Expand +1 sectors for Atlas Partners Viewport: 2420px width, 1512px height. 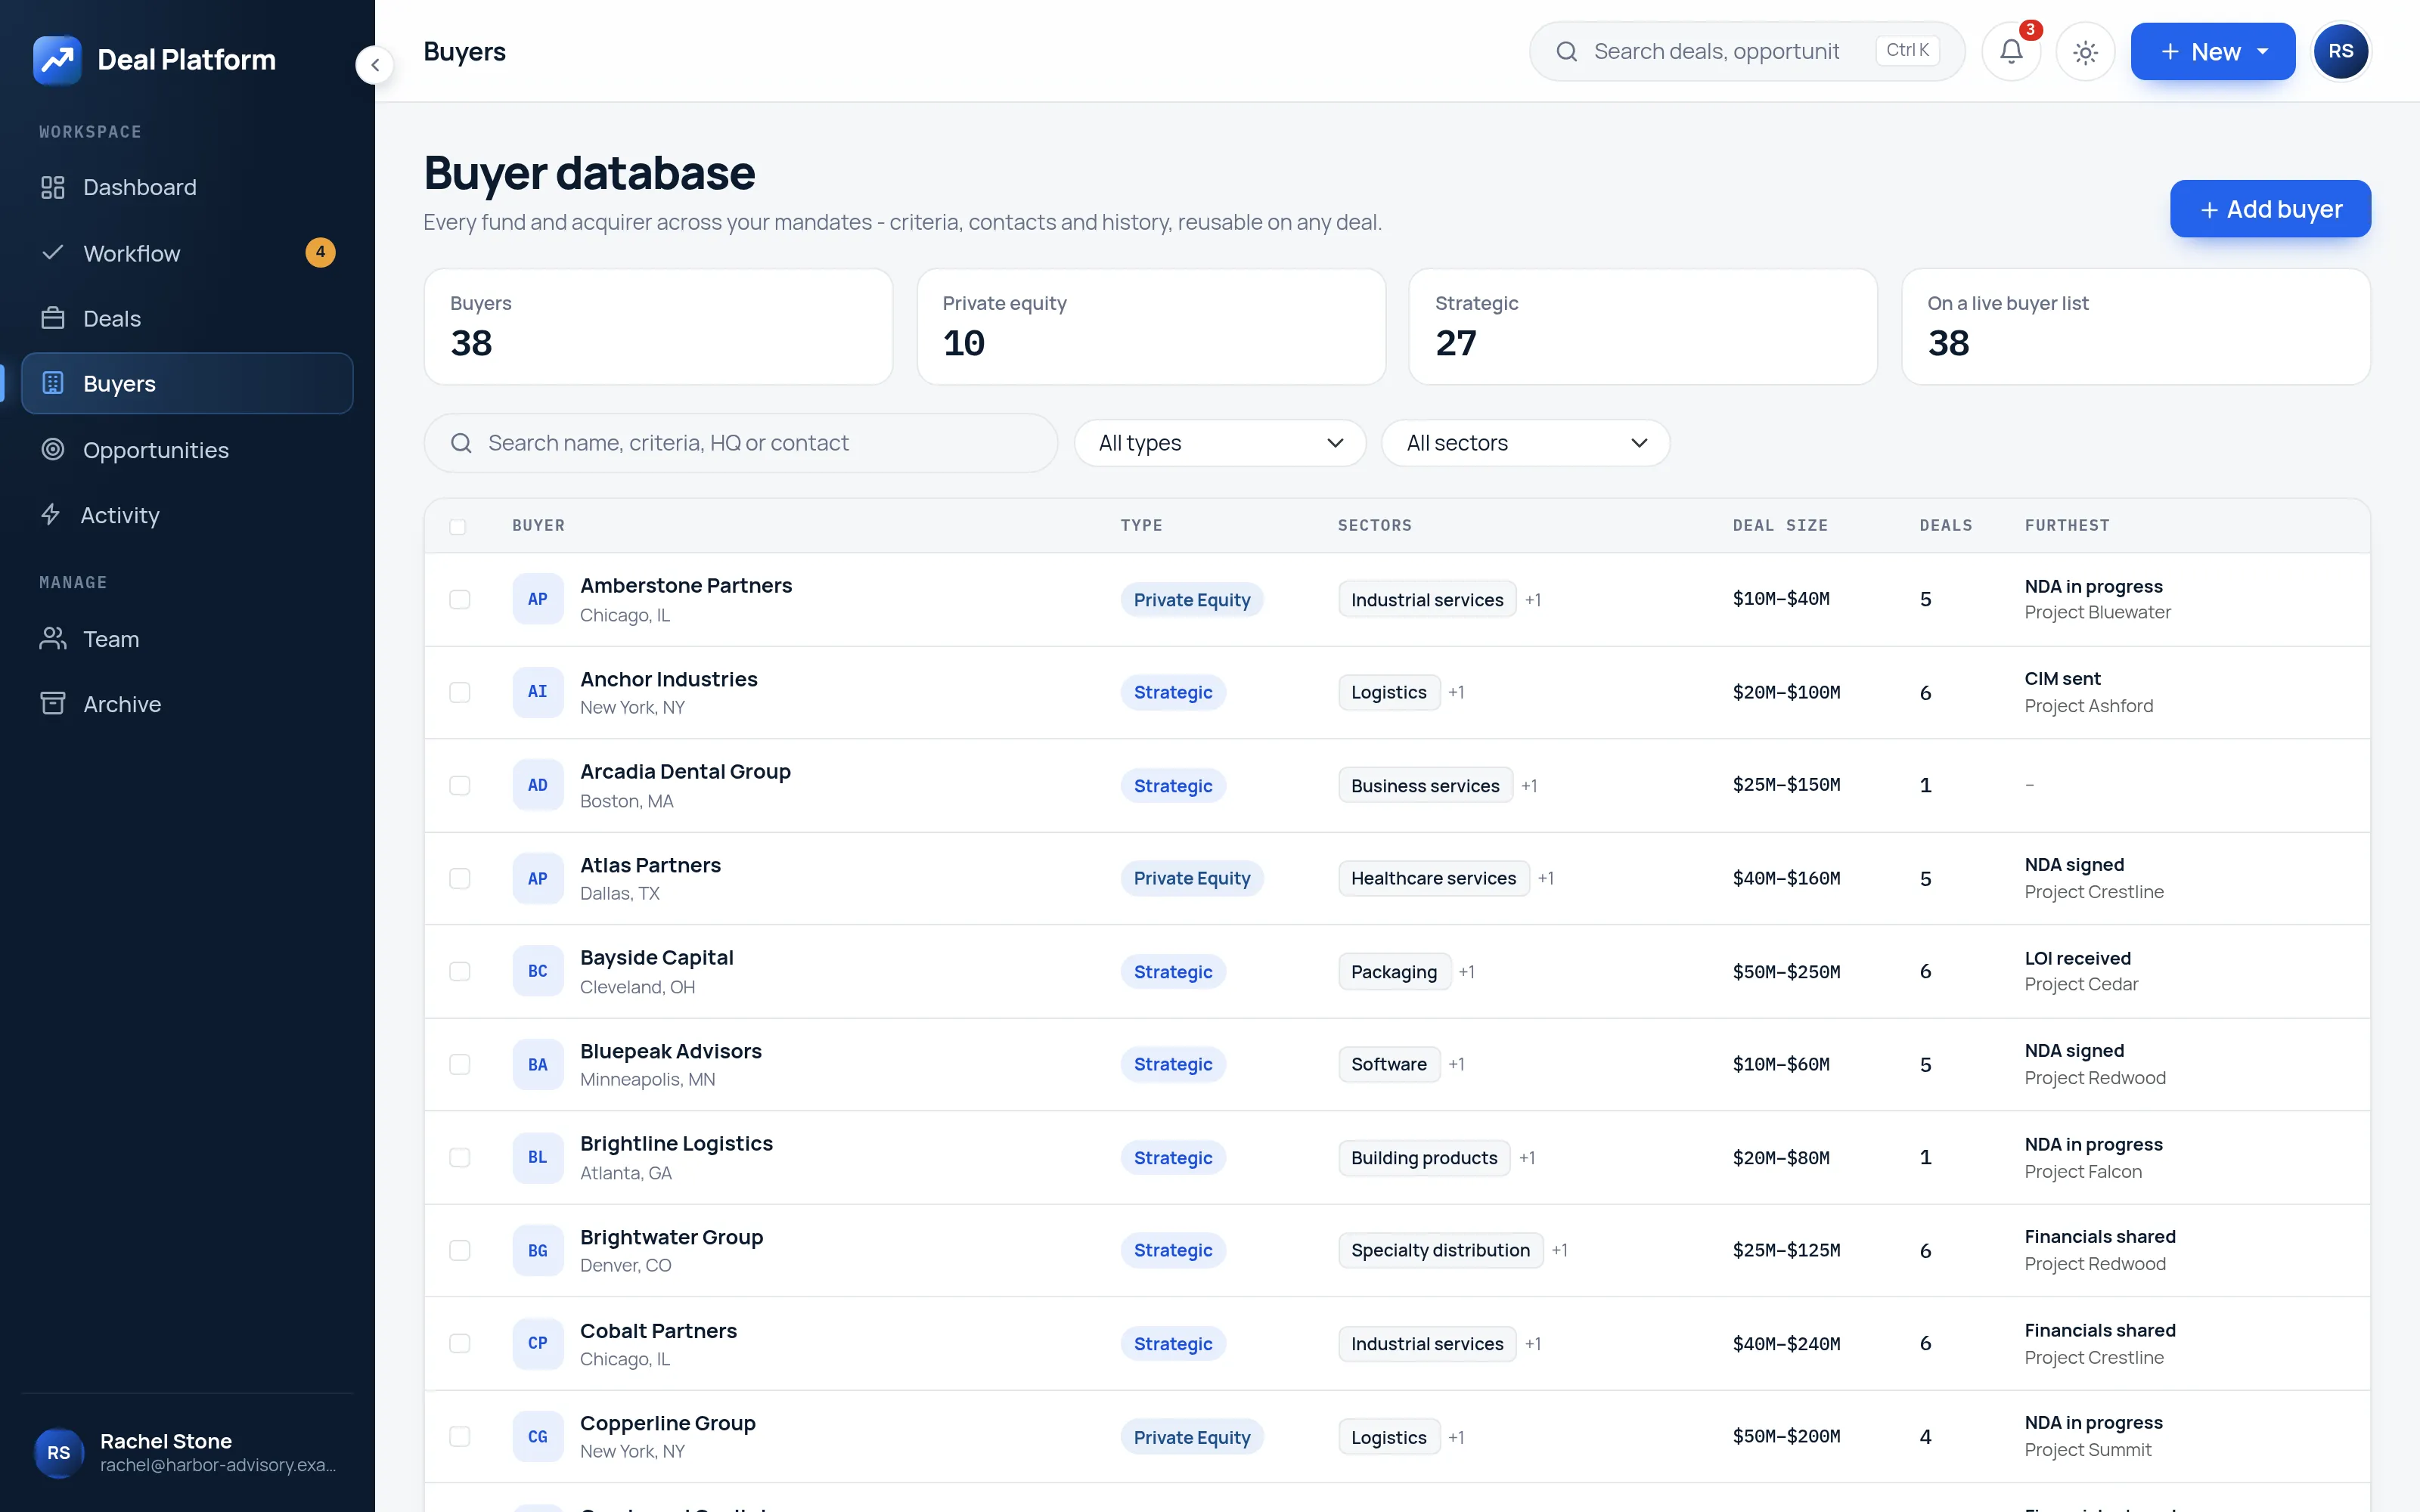point(1546,878)
